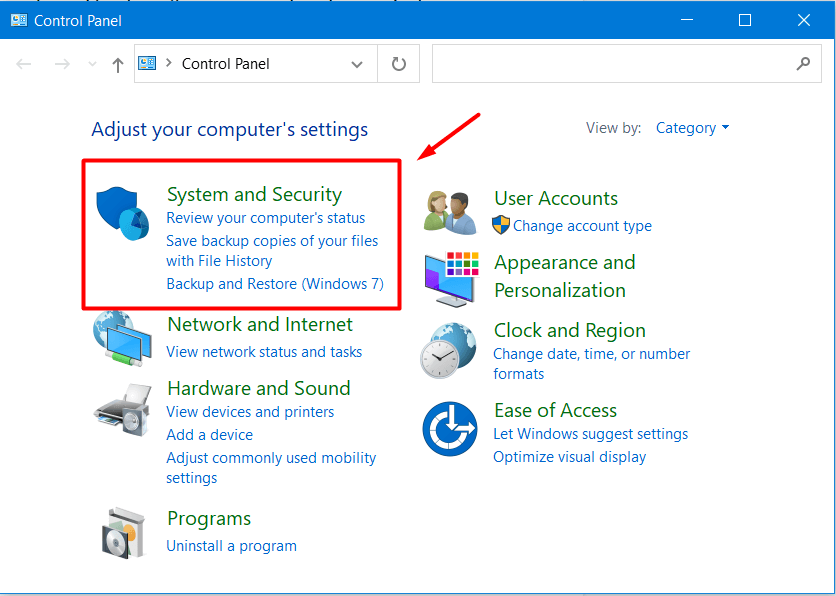
Task: Click the Hardware and Sound printer icon
Action: coord(123,409)
